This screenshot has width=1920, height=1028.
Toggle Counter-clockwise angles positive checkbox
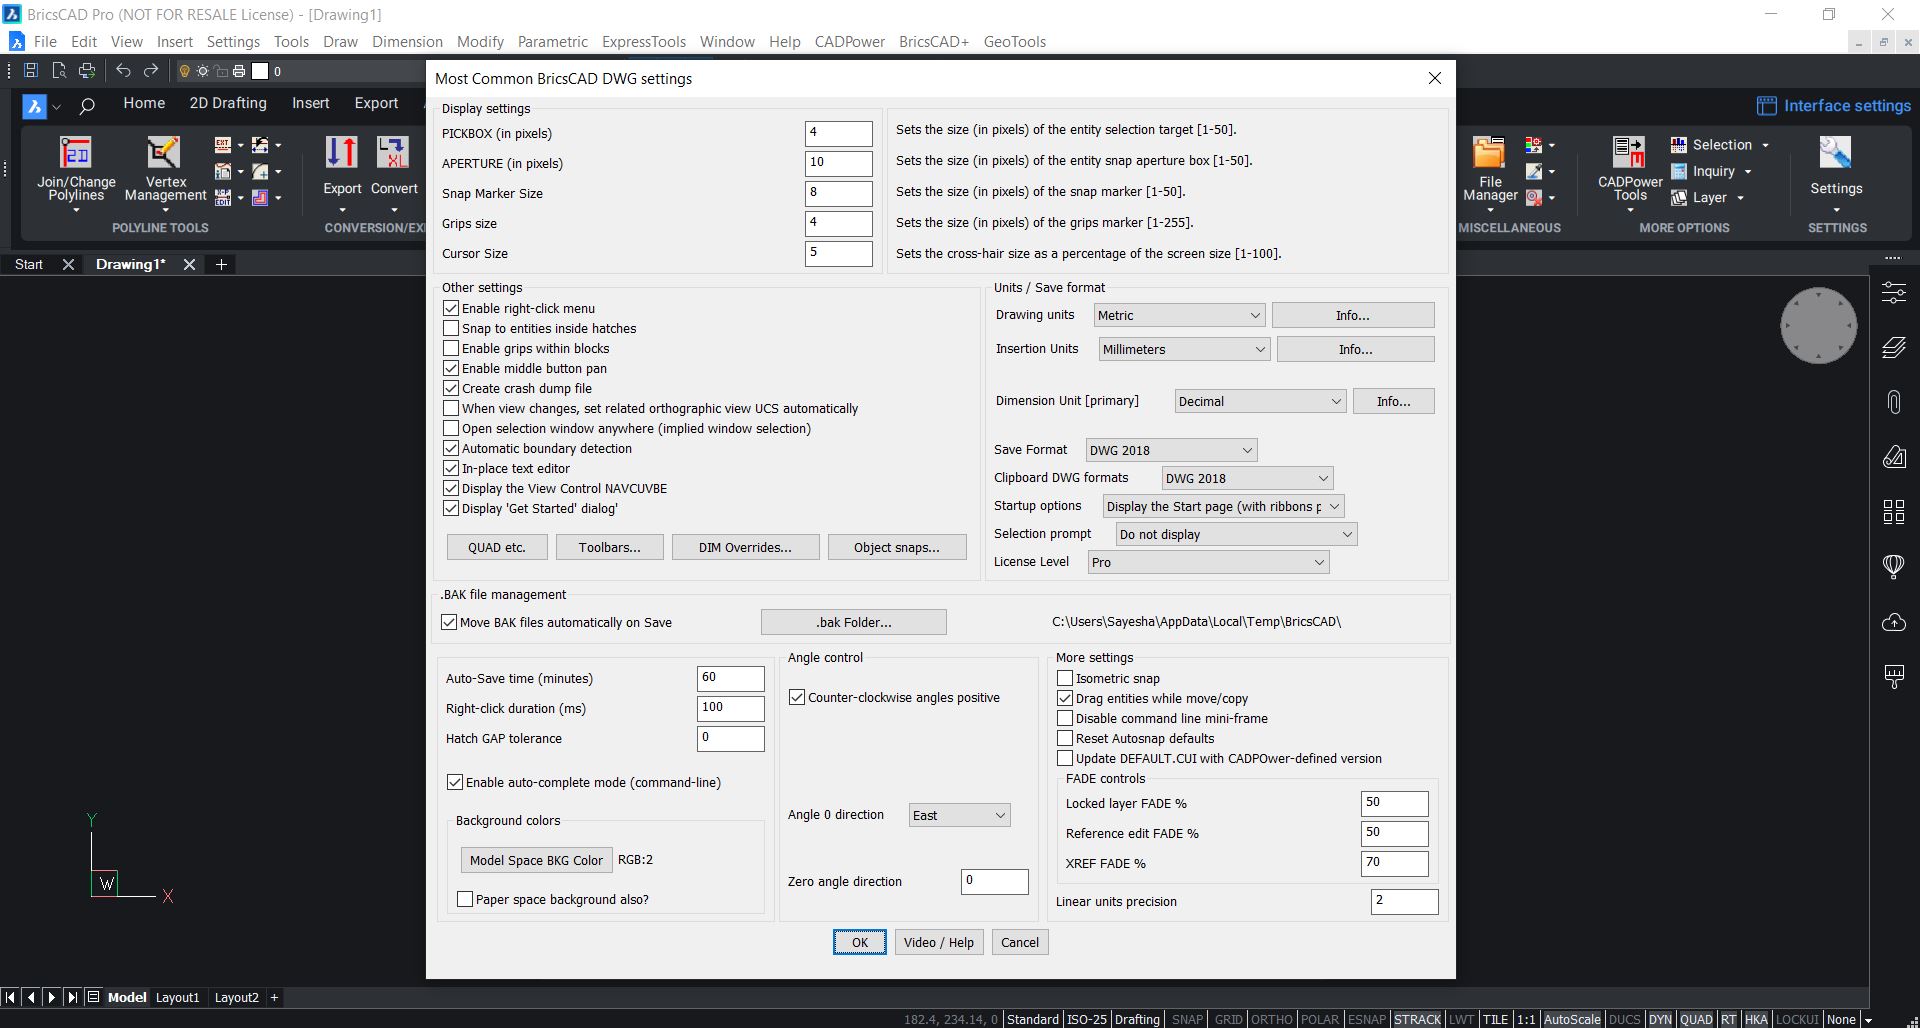[797, 698]
